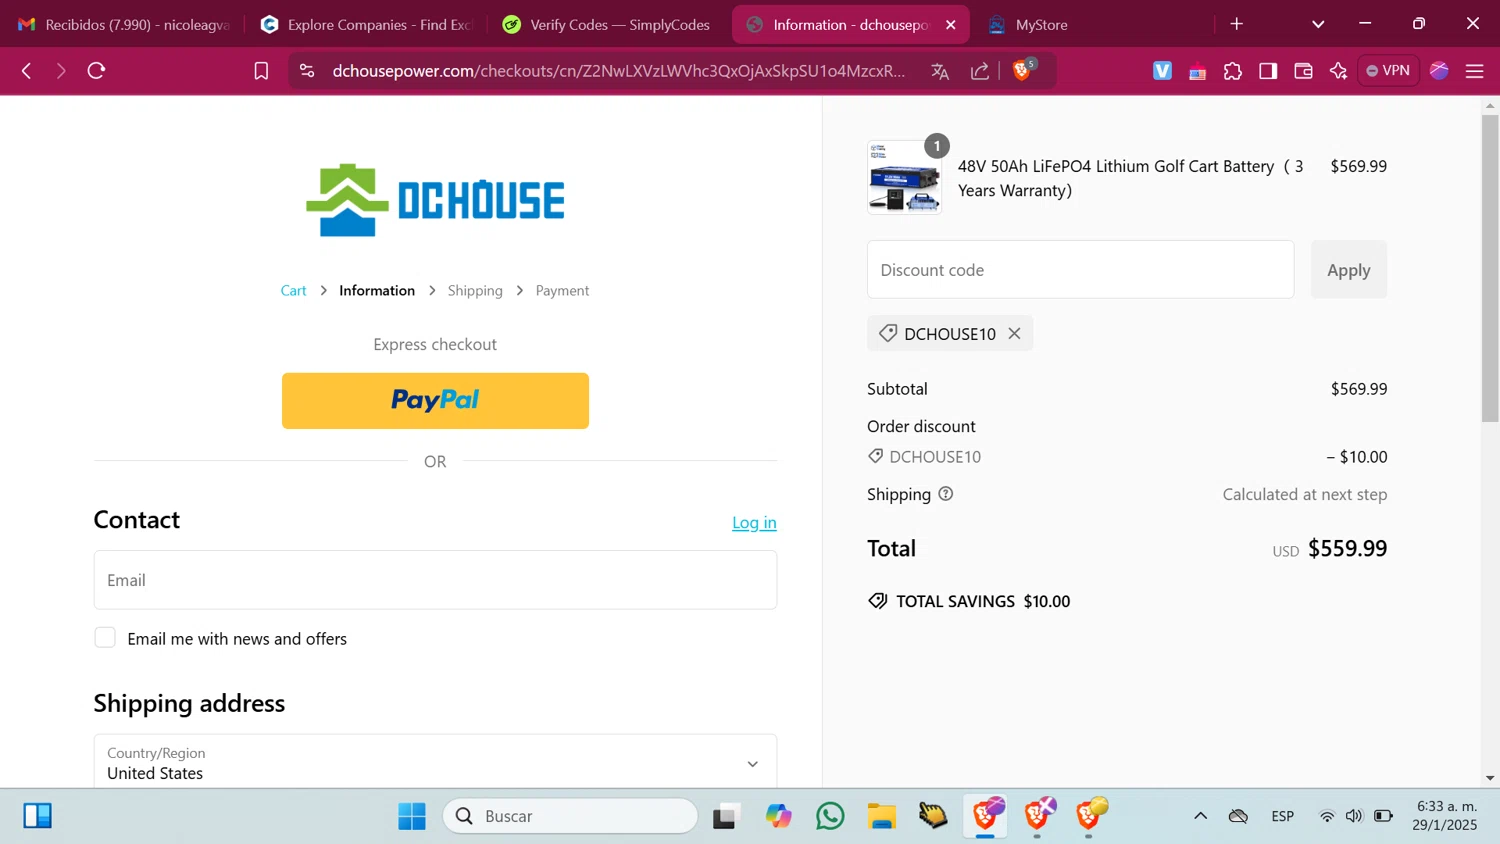Image resolution: width=1500 pixels, height=844 pixels.
Task: Open the volume speaker tray icon
Action: (x=1354, y=816)
